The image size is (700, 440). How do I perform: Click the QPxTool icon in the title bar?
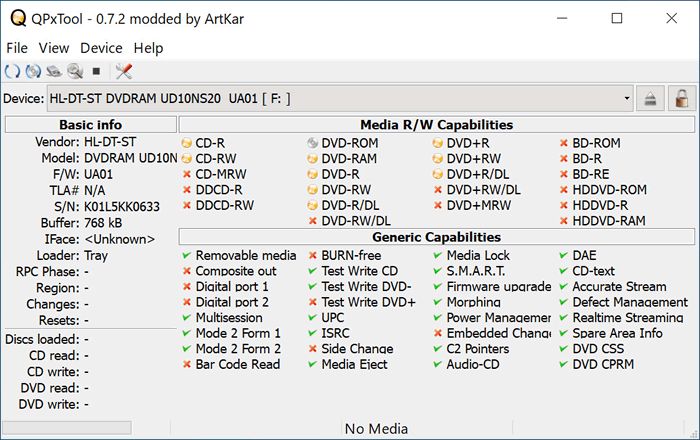[x=16, y=19]
